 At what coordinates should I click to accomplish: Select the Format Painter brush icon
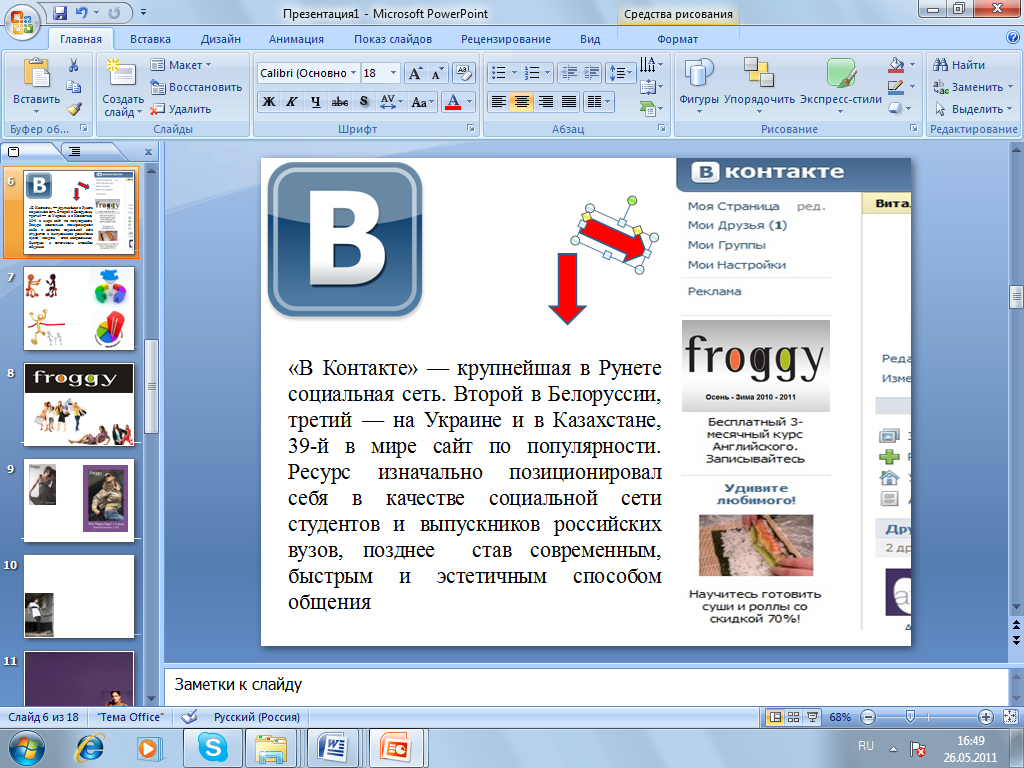tap(74, 108)
